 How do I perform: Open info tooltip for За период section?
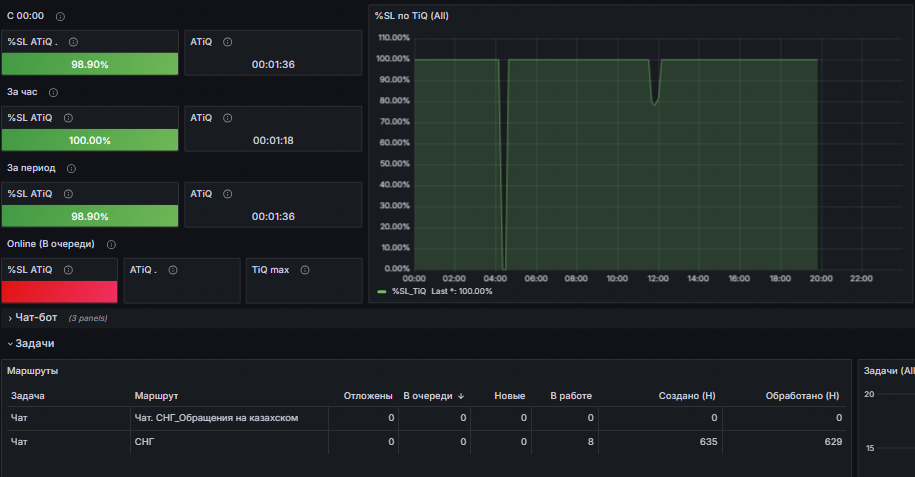71,168
